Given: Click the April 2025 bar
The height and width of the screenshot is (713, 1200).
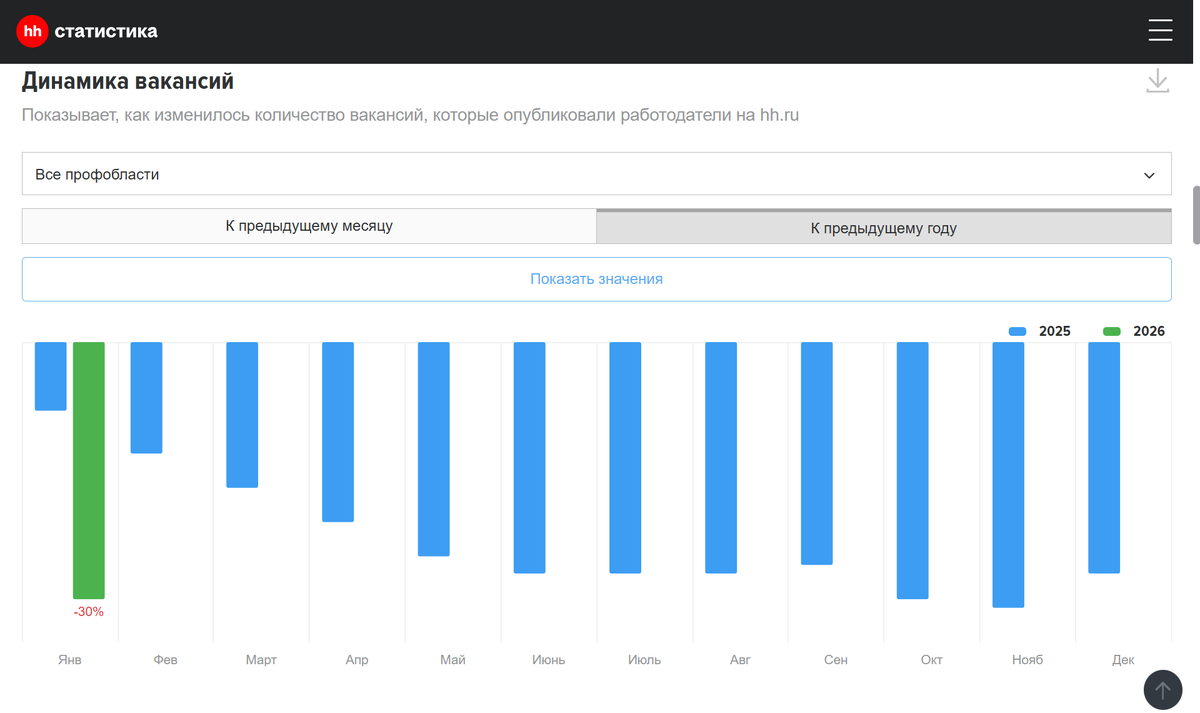Looking at the screenshot, I should click(338, 432).
